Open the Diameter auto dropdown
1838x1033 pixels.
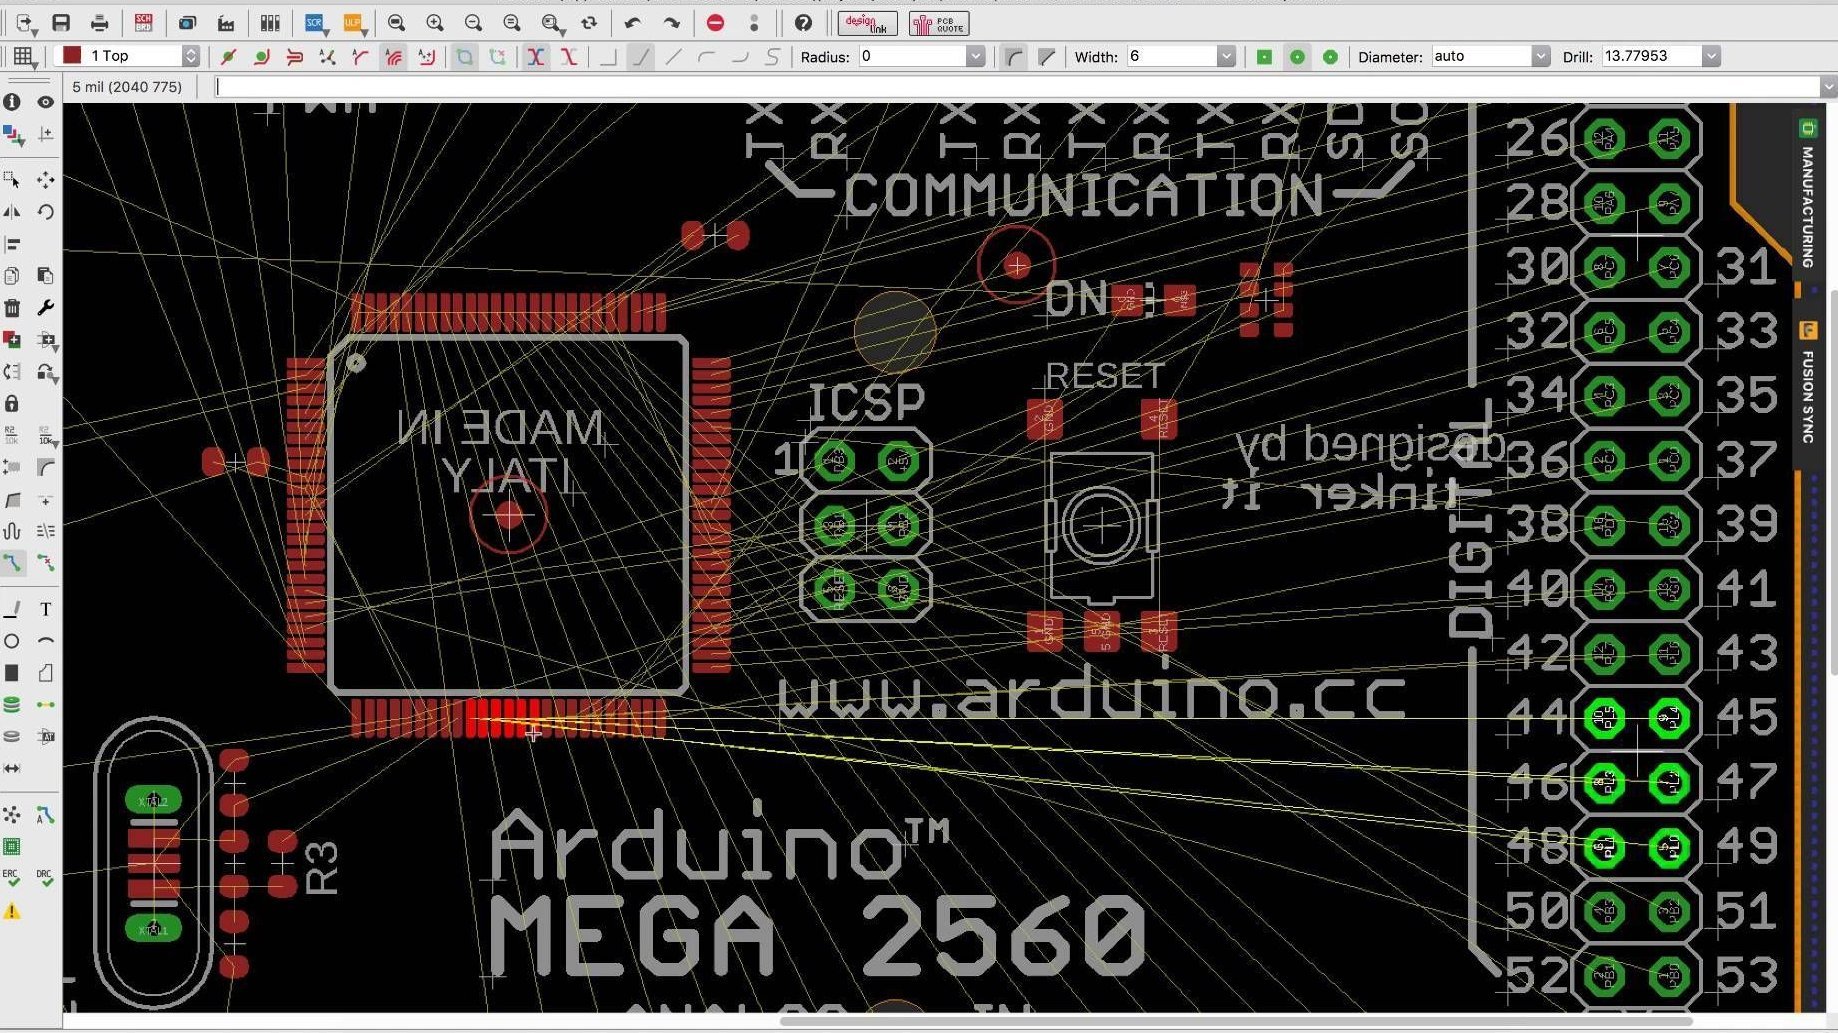[x=1541, y=56]
